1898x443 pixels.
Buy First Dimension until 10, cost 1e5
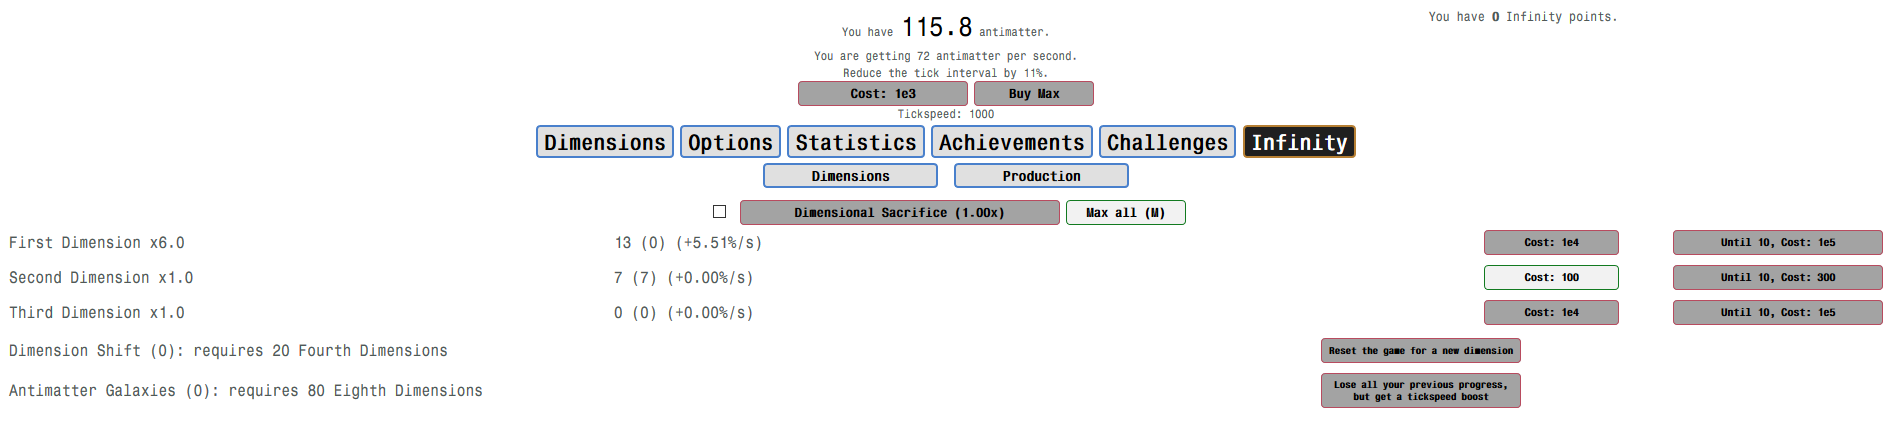click(x=1777, y=243)
